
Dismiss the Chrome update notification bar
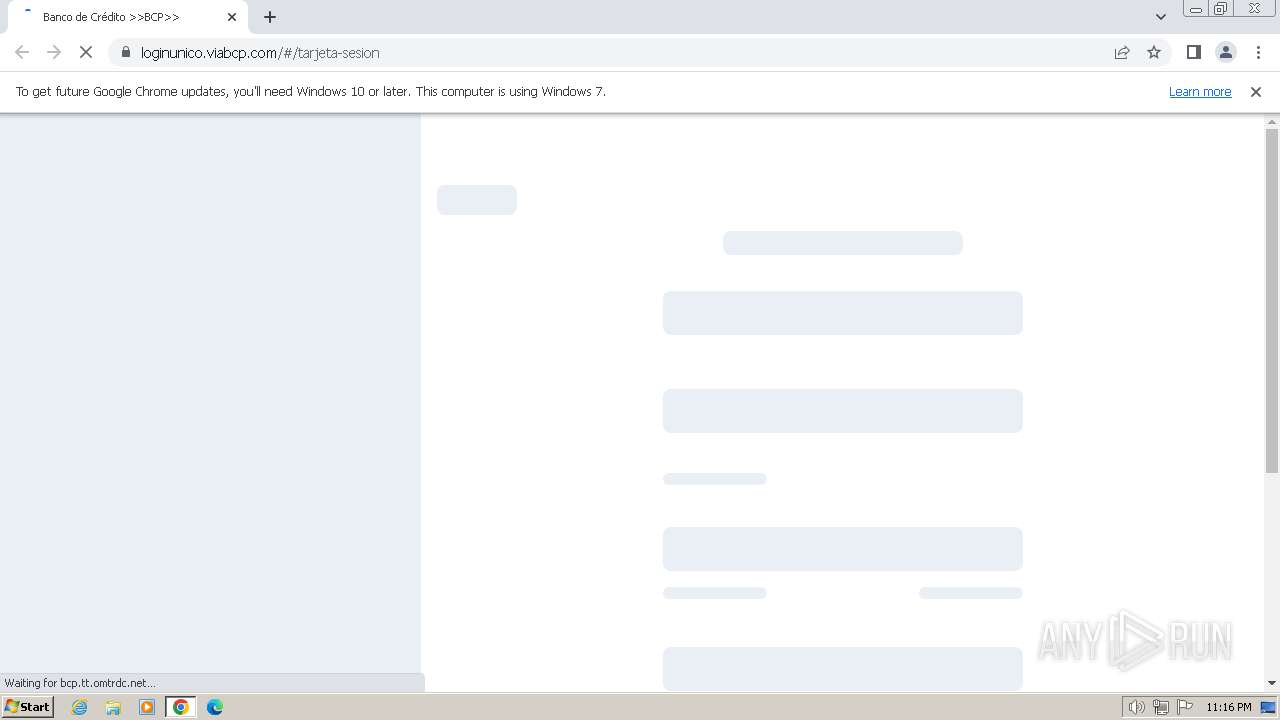(1256, 91)
